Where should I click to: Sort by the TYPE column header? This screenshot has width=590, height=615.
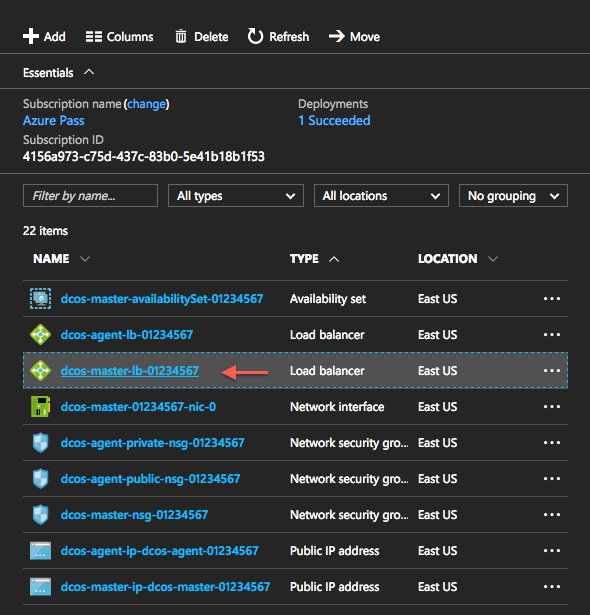[304, 259]
